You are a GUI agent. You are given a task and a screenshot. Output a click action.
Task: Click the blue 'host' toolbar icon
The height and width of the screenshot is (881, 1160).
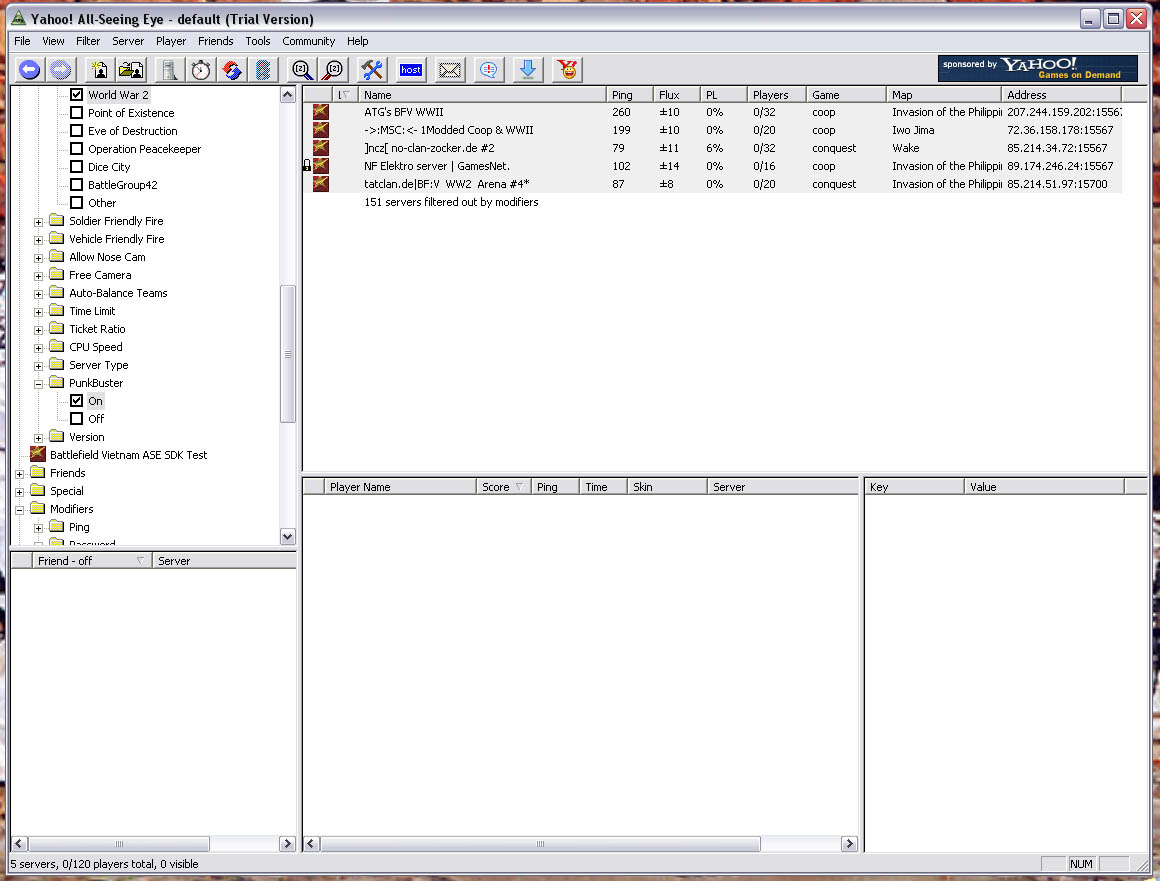click(410, 69)
